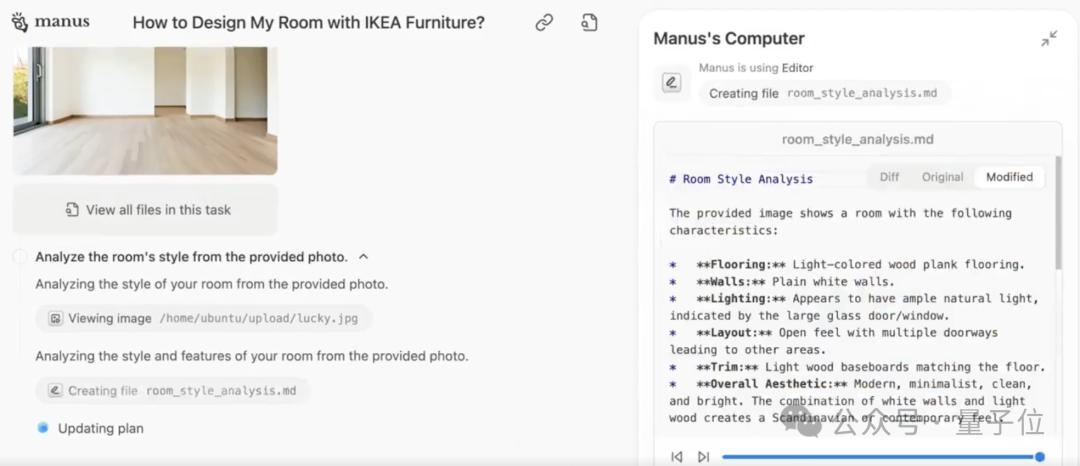Select the Modified view option
The height and width of the screenshot is (466, 1080).
click(x=1009, y=177)
